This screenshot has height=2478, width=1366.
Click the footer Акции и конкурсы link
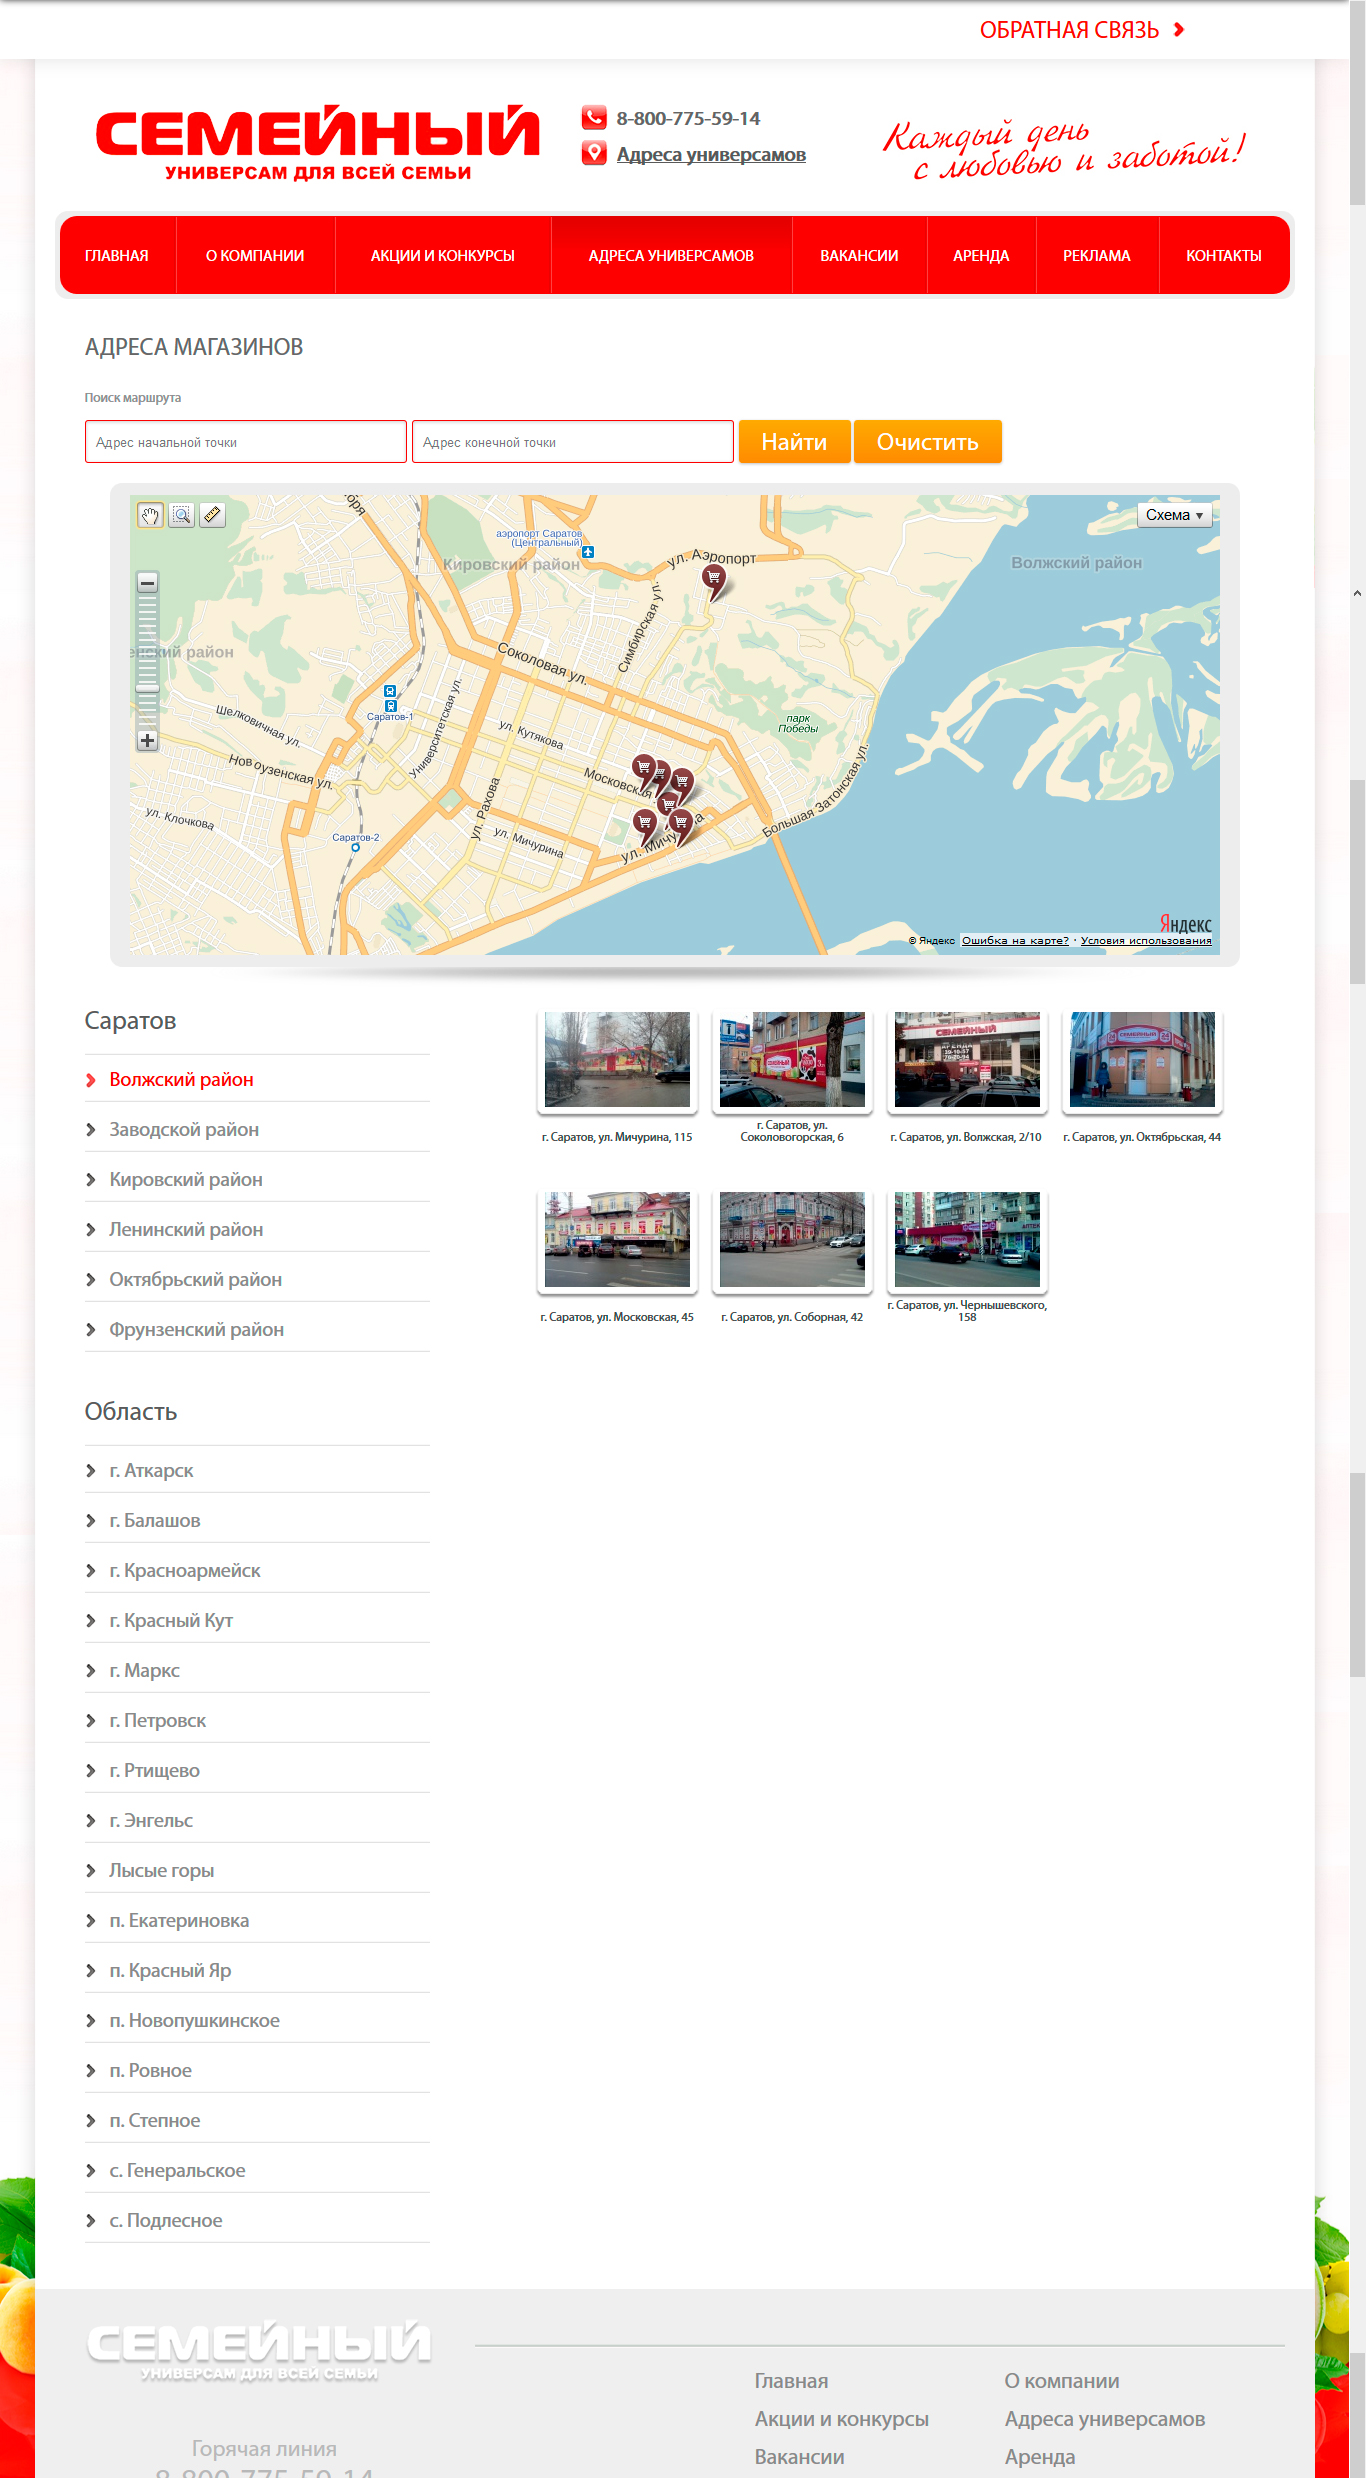(842, 2419)
